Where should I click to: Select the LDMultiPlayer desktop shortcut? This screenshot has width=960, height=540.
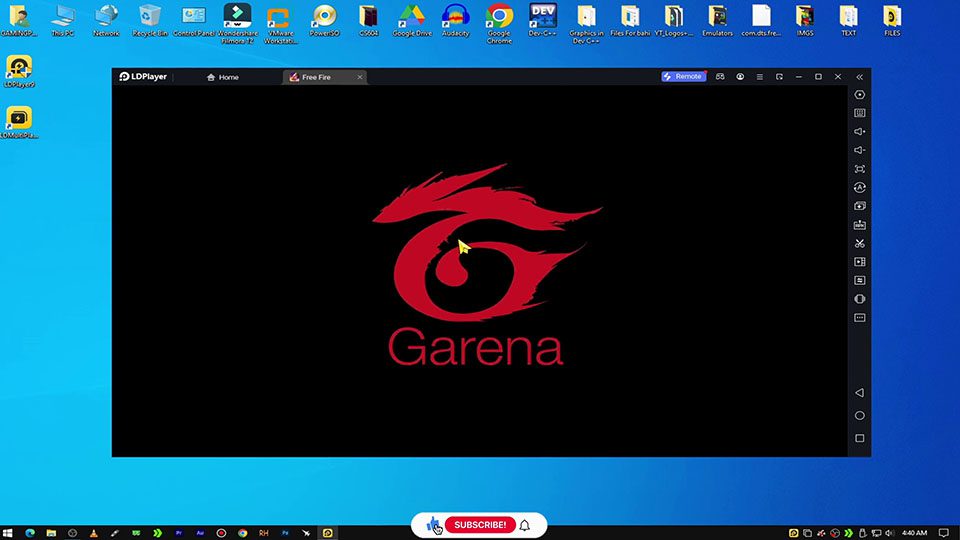point(19,122)
